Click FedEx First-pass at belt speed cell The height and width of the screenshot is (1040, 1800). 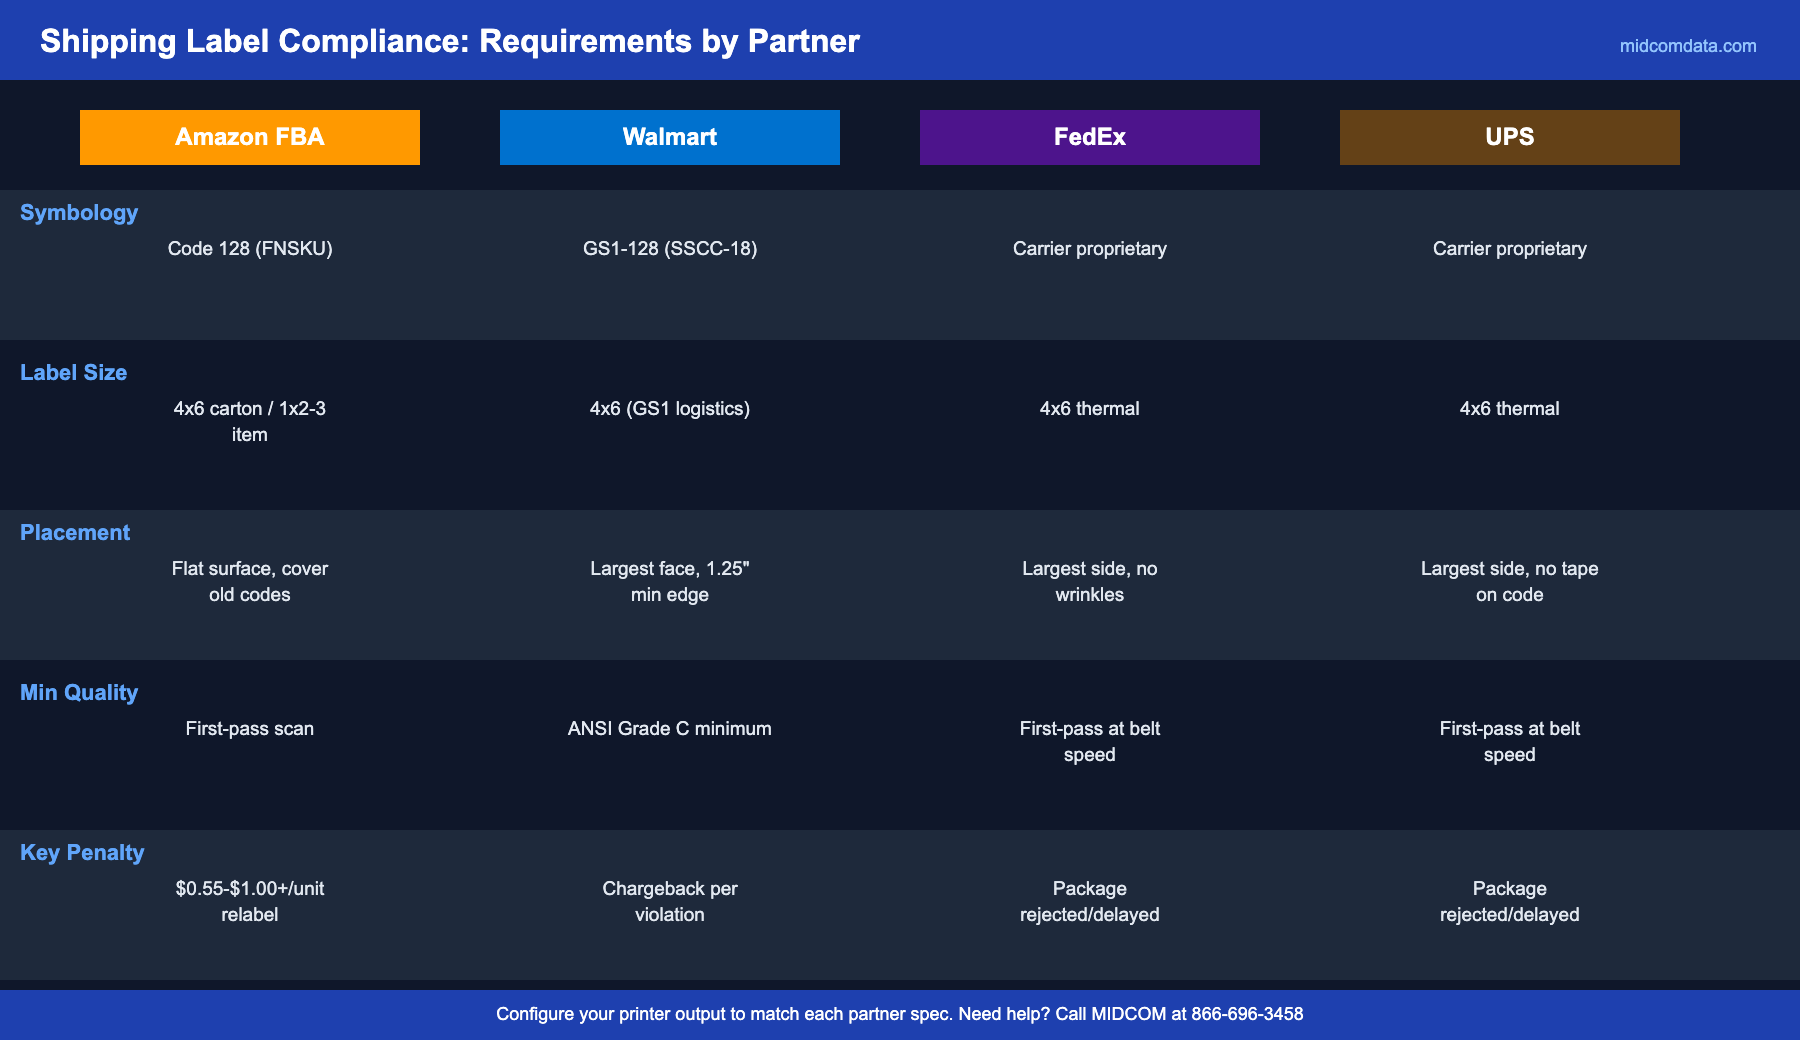[x=1090, y=741]
